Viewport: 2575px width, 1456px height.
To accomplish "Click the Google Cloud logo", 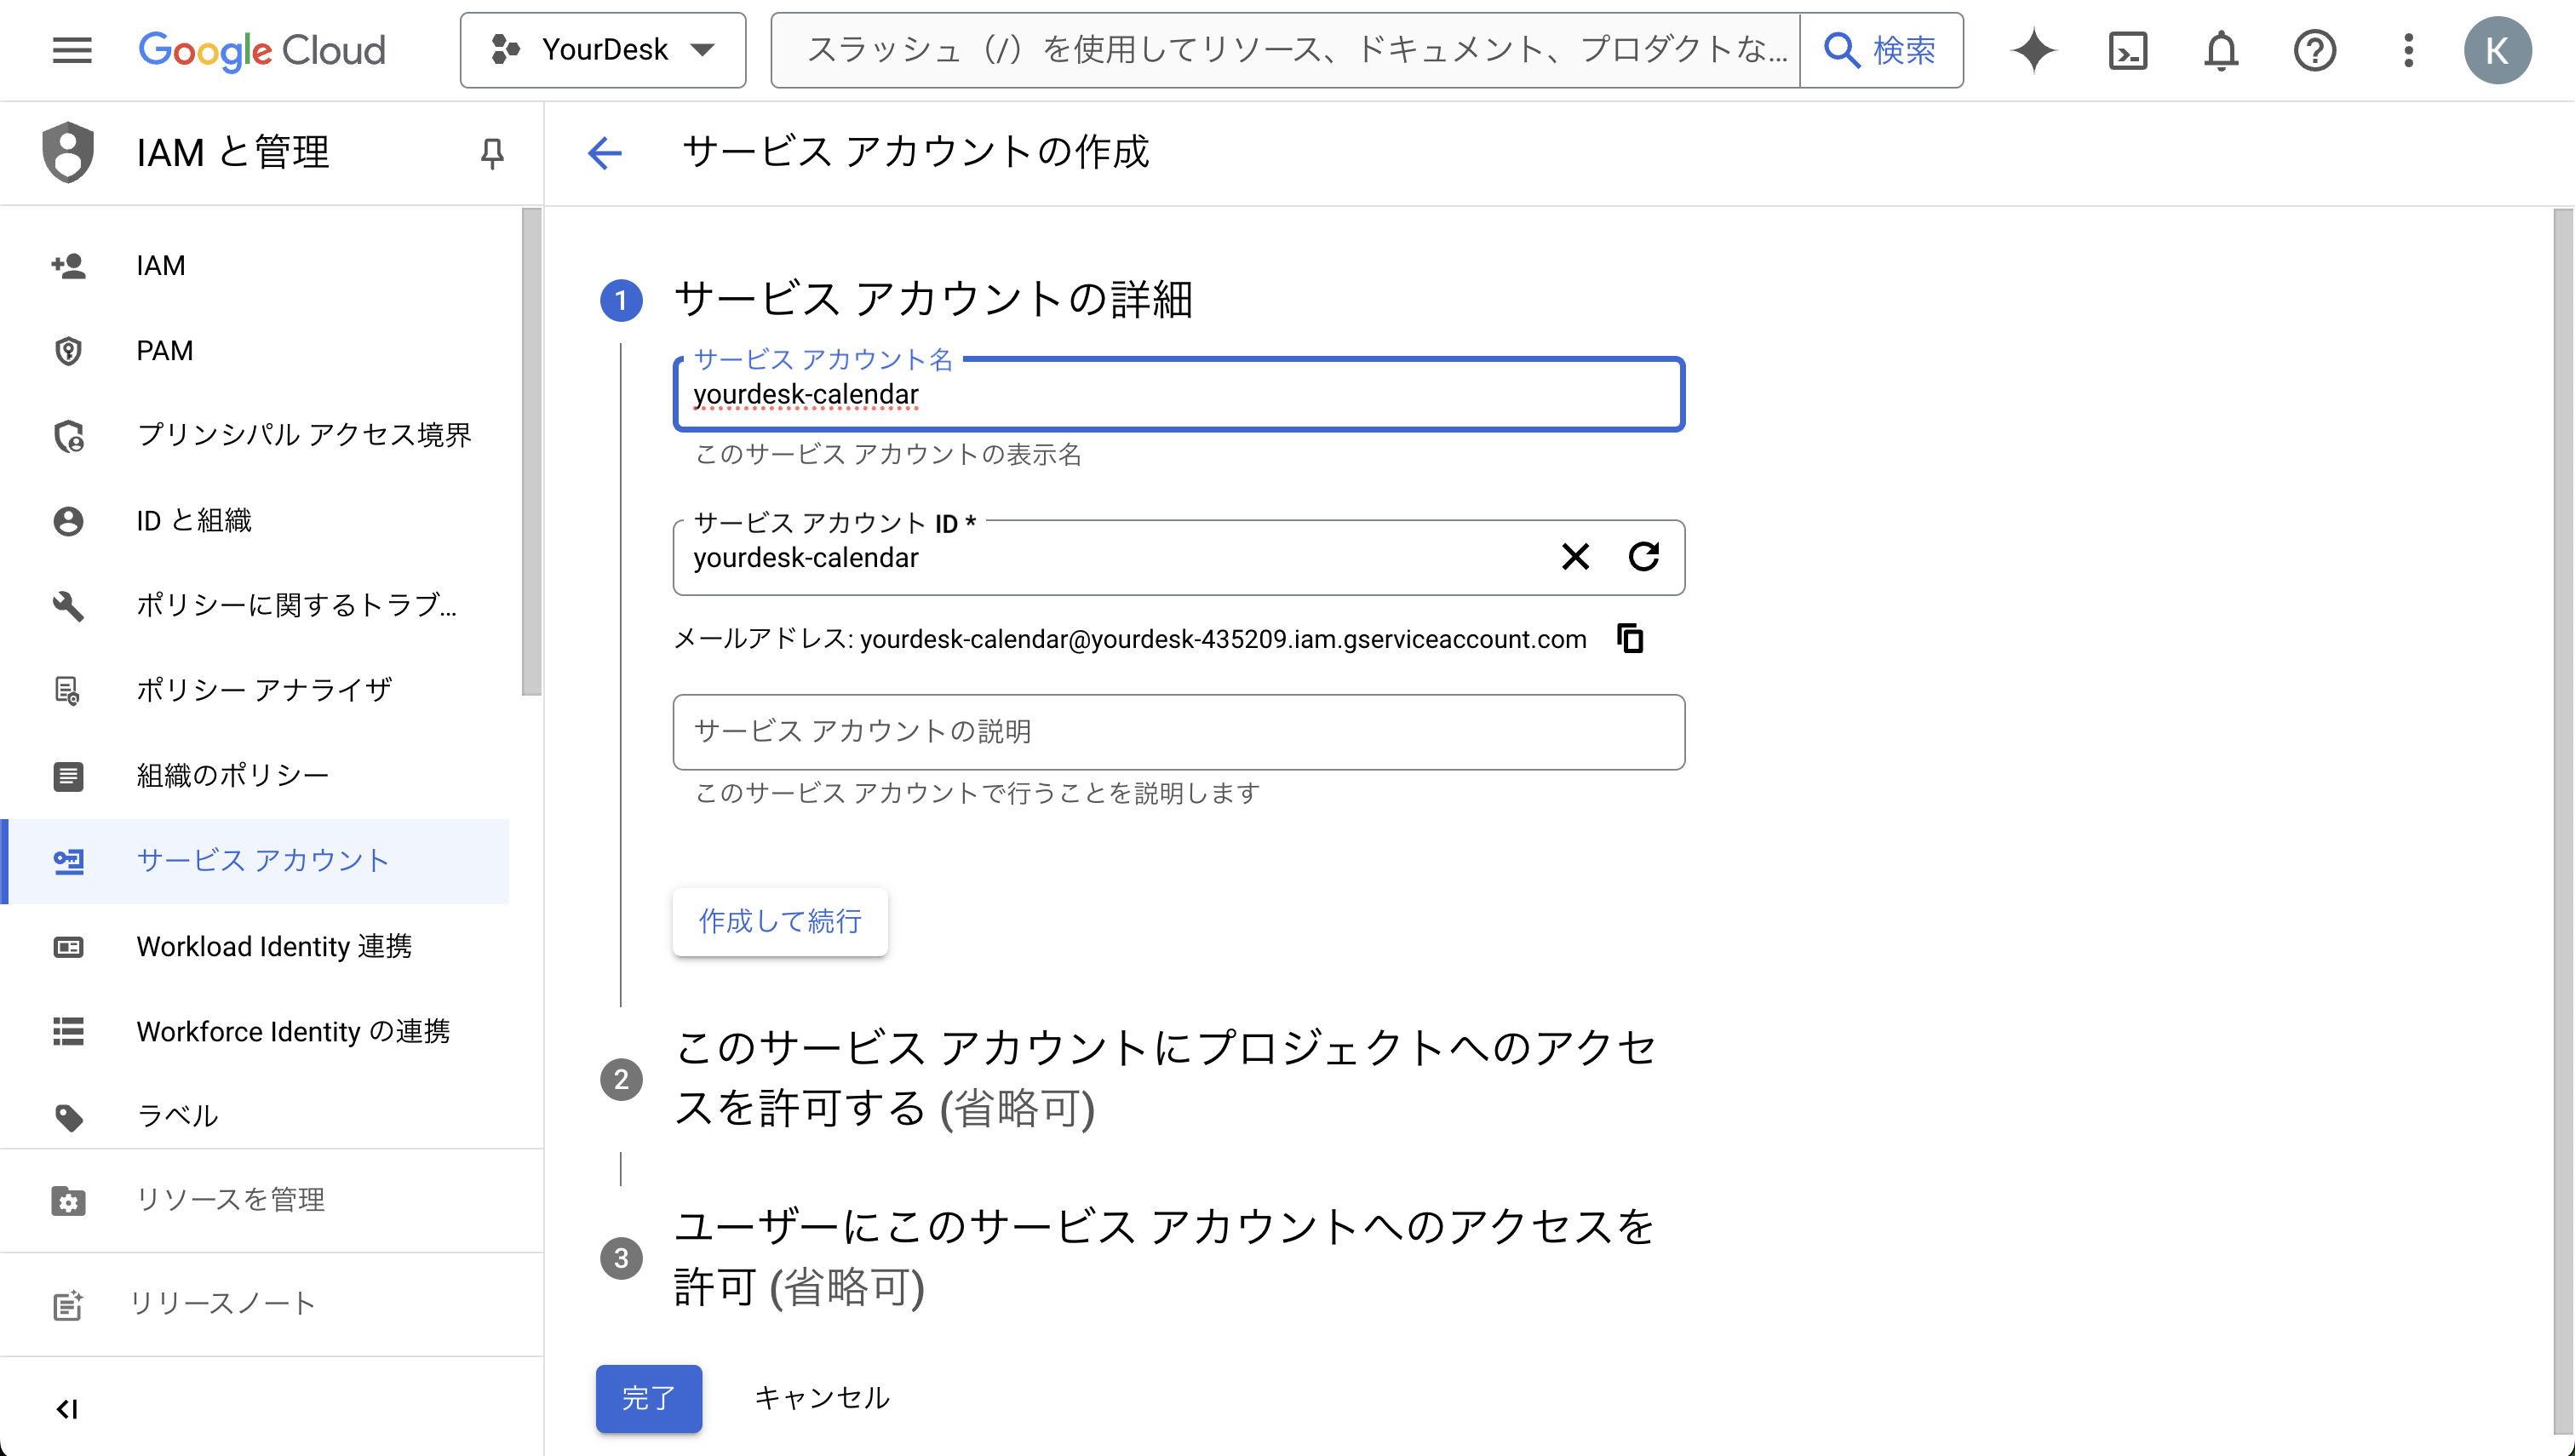I will tap(262, 50).
